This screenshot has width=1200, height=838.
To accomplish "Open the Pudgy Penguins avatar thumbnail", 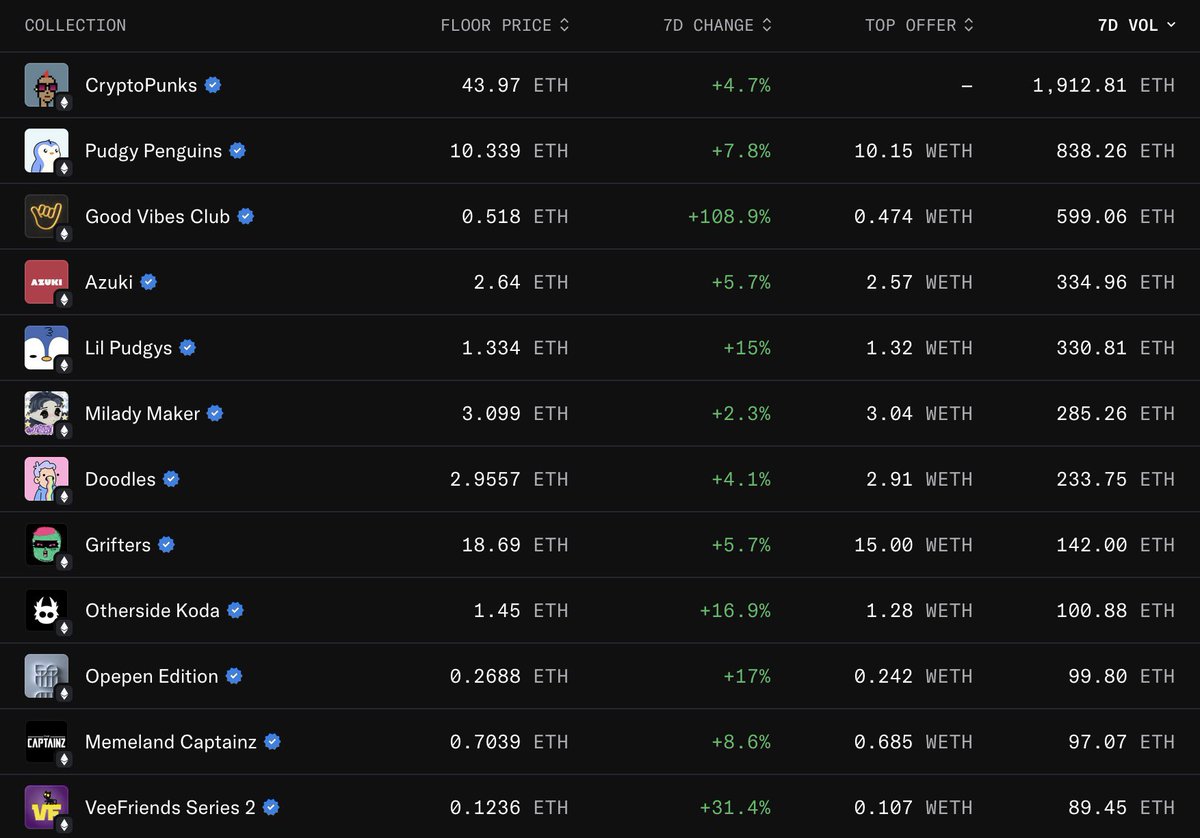I will (x=47, y=151).
